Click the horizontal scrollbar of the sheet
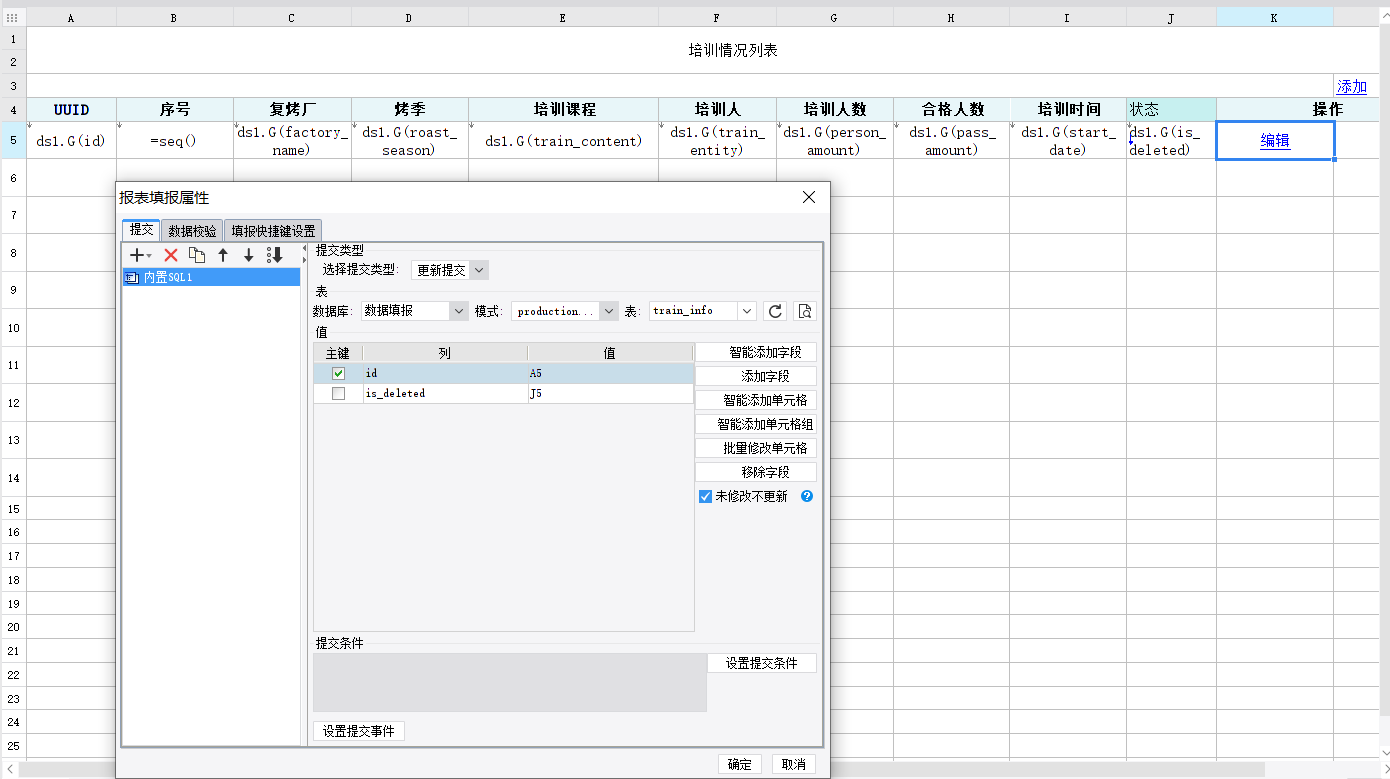Viewport: 1390px width, 779px height. tap(640, 769)
